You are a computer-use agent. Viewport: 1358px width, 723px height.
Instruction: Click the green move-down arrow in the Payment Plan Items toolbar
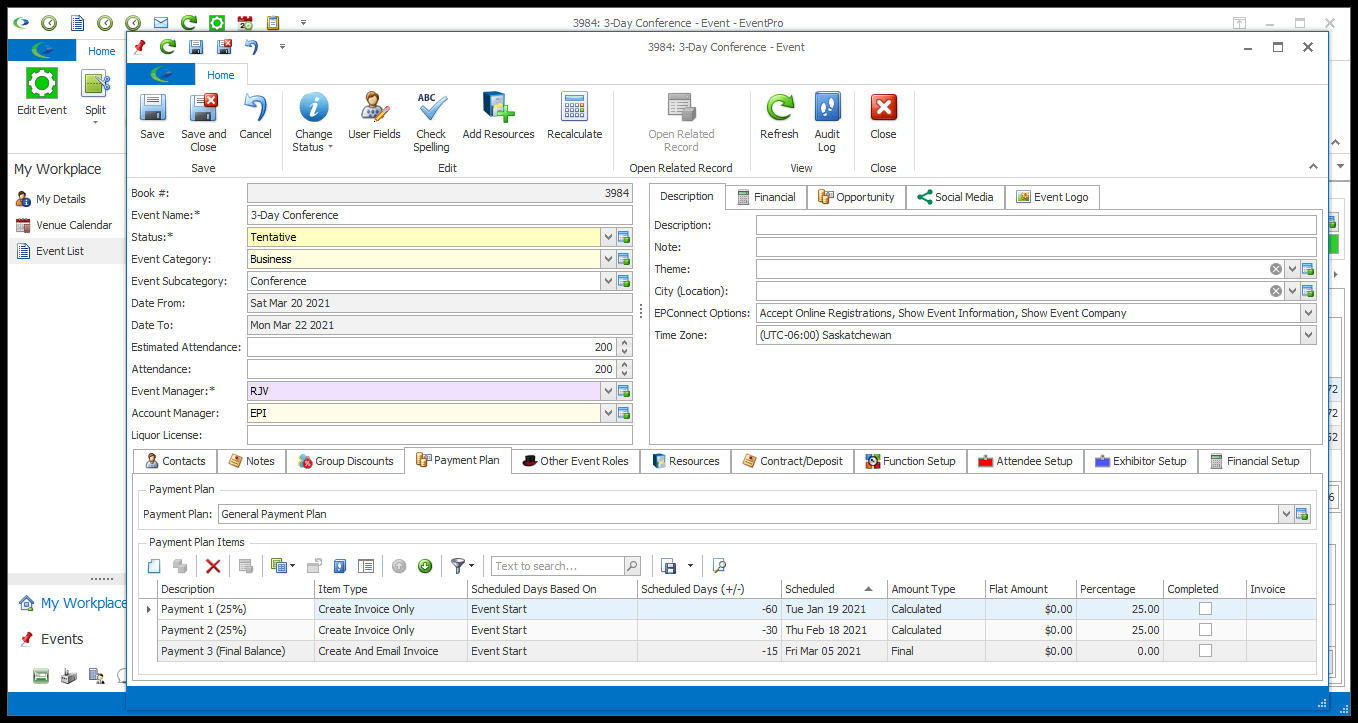pos(425,566)
